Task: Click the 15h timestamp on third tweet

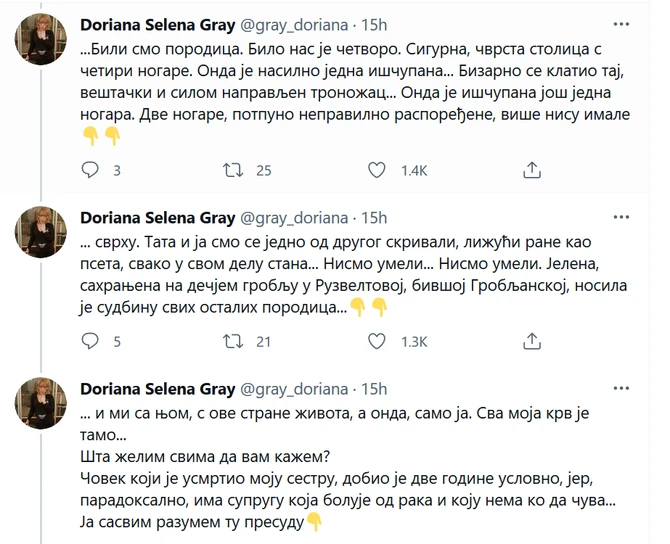Action: [373, 388]
